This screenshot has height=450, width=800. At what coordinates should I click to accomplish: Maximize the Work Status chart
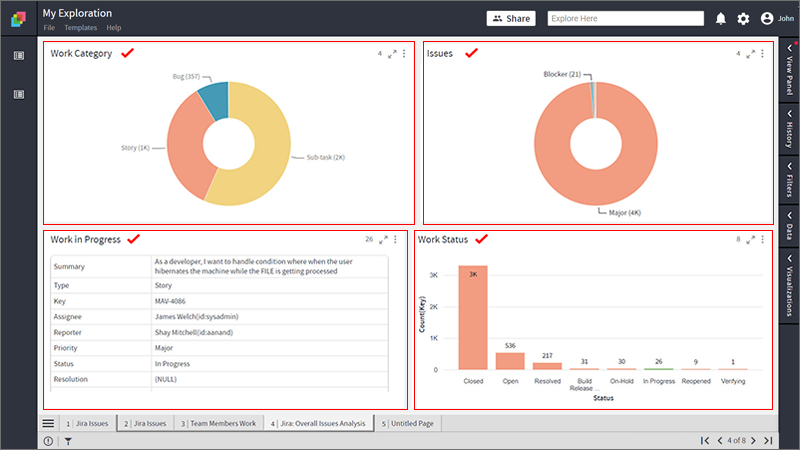(x=750, y=240)
